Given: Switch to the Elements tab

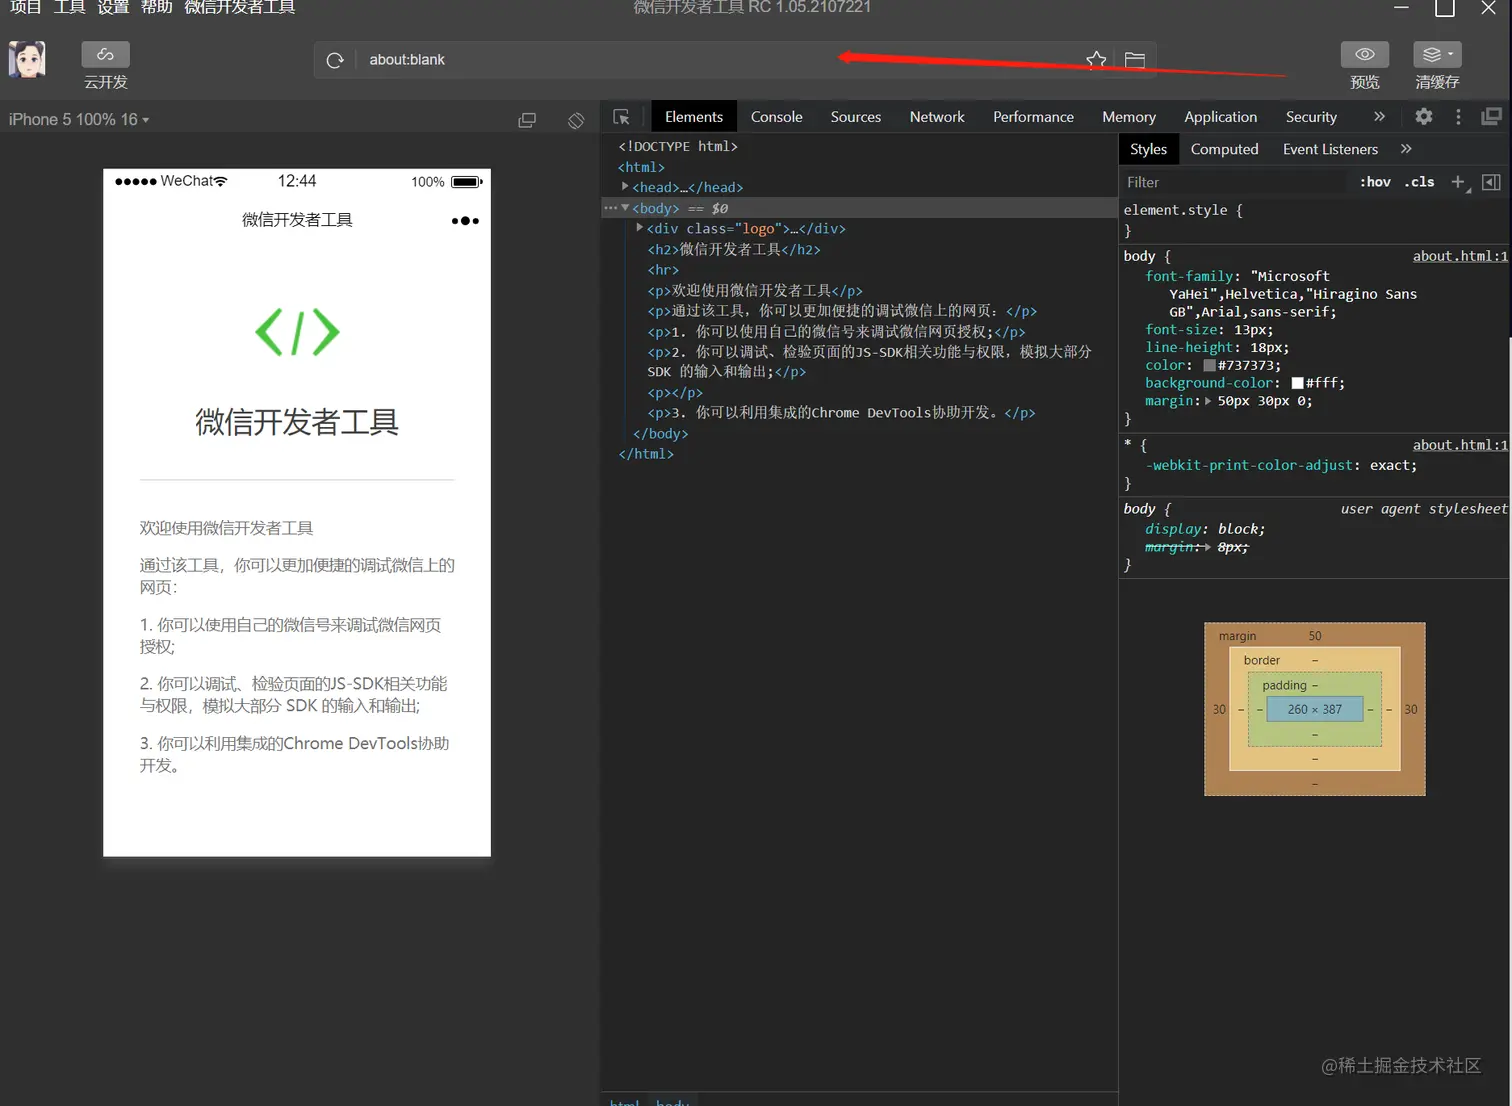Looking at the screenshot, I should [x=693, y=117].
